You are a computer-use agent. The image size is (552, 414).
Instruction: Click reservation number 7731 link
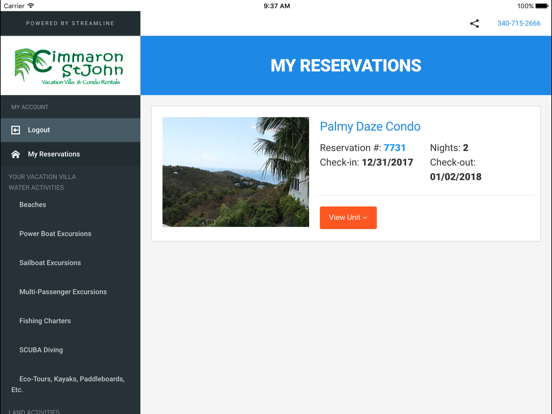click(x=395, y=148)
